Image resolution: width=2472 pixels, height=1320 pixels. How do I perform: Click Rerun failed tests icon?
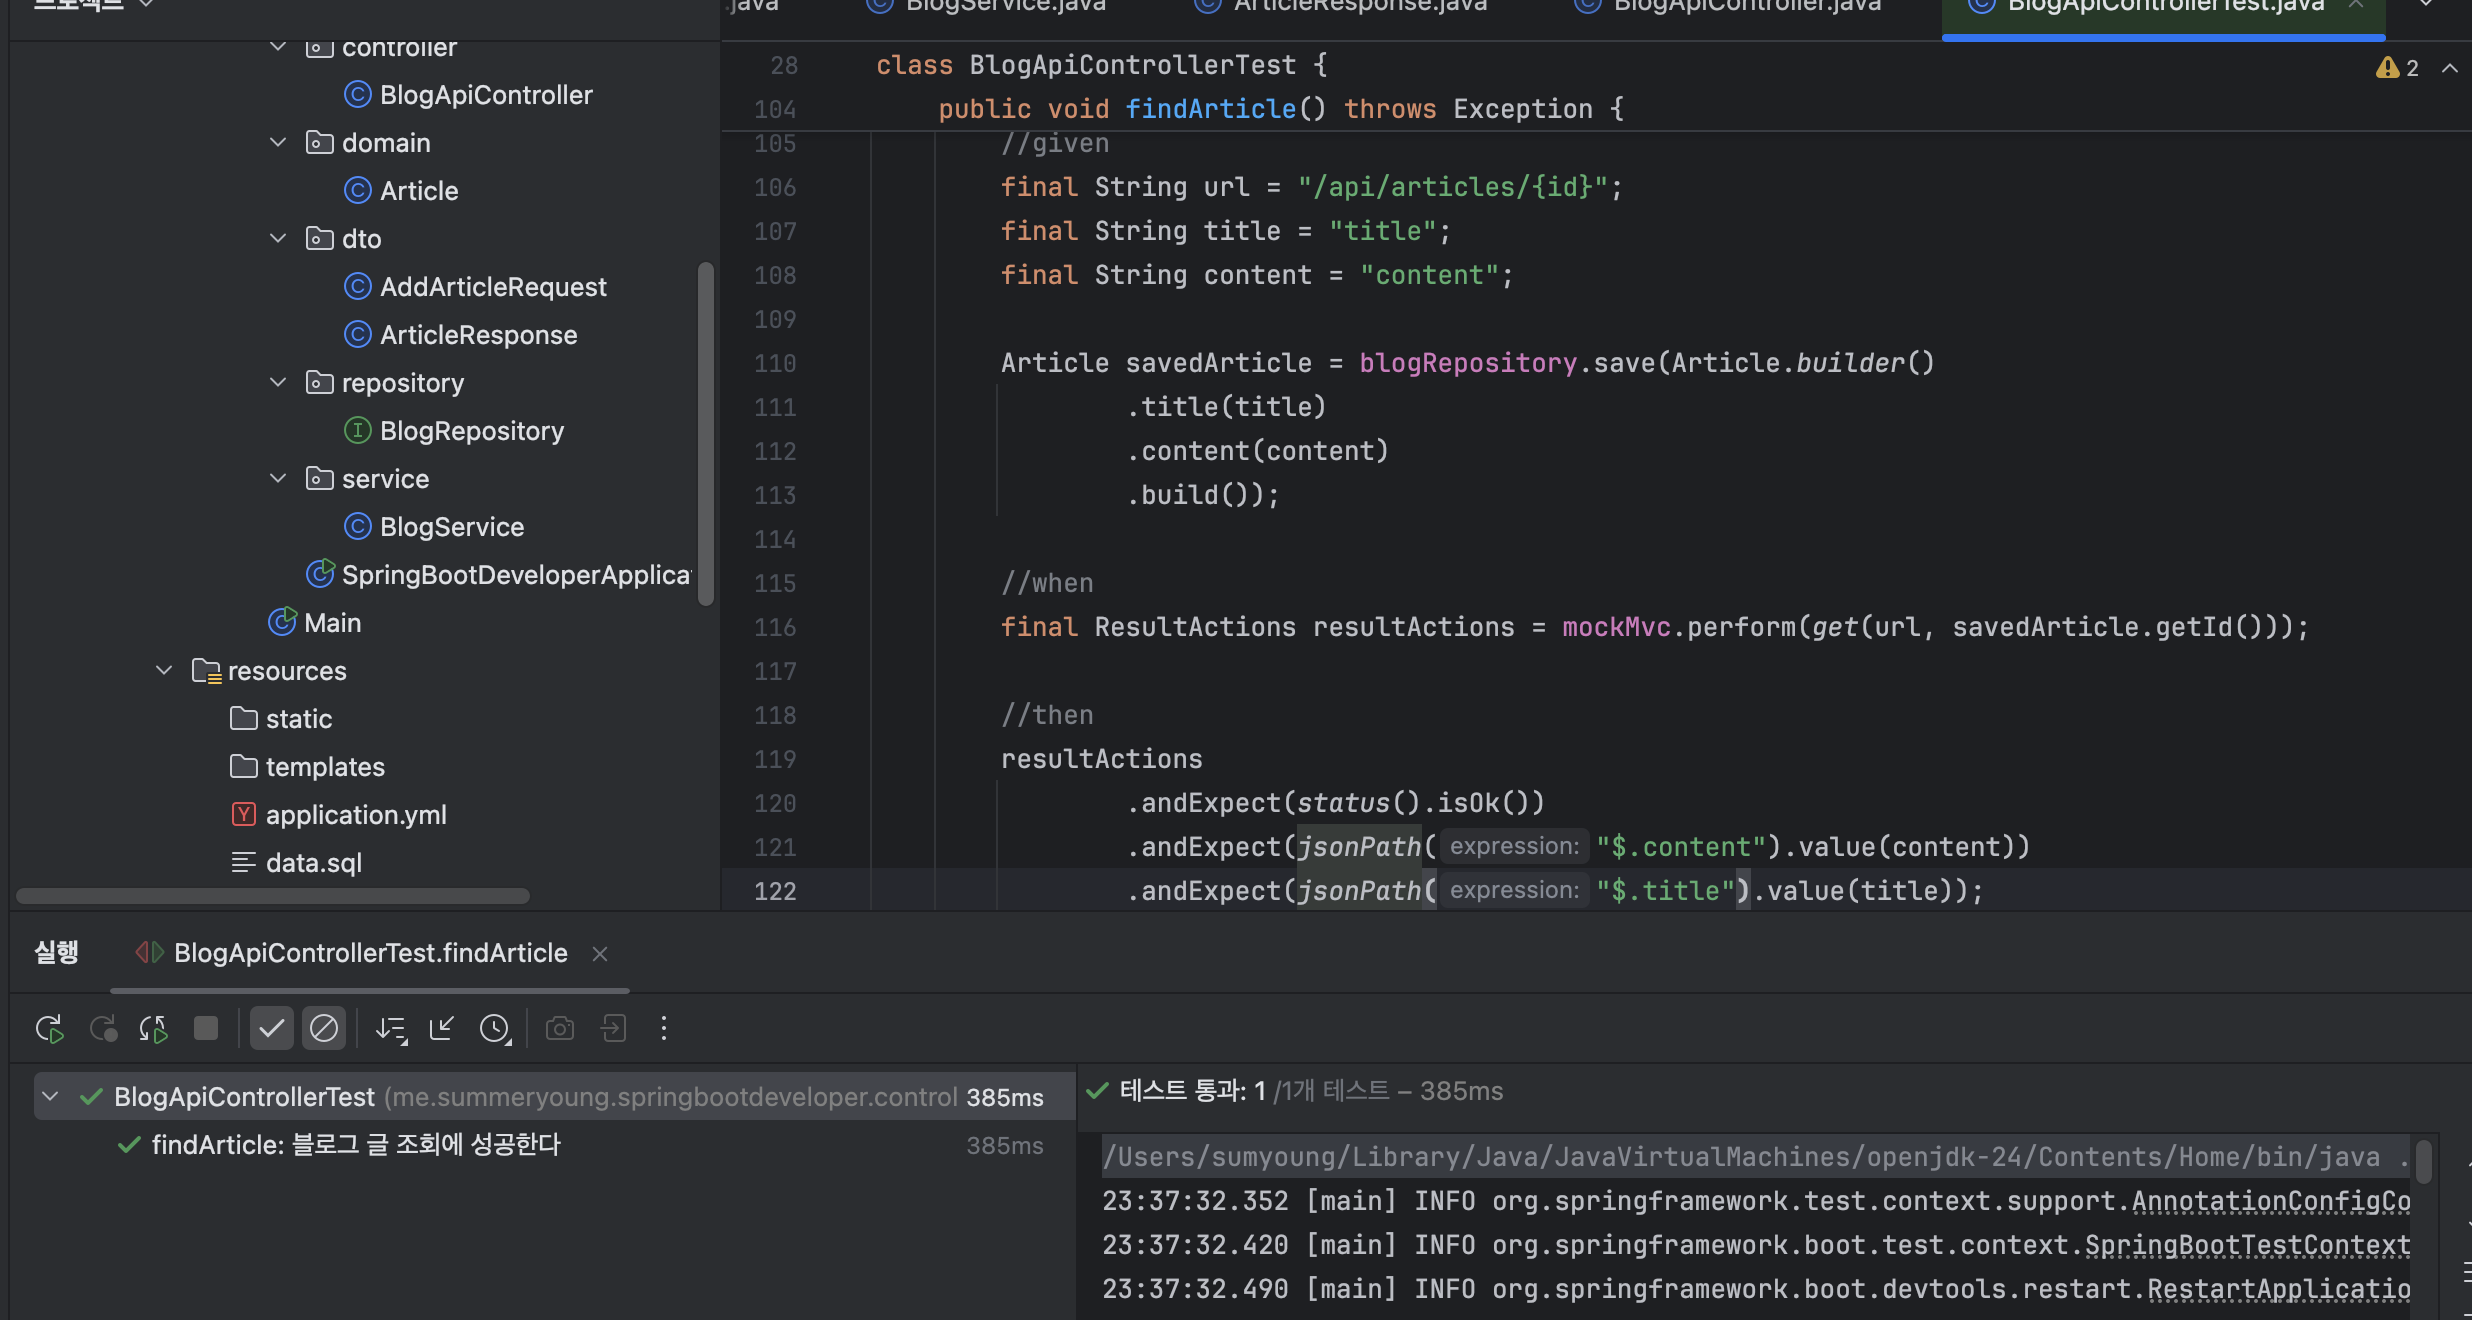point(103,1028)
